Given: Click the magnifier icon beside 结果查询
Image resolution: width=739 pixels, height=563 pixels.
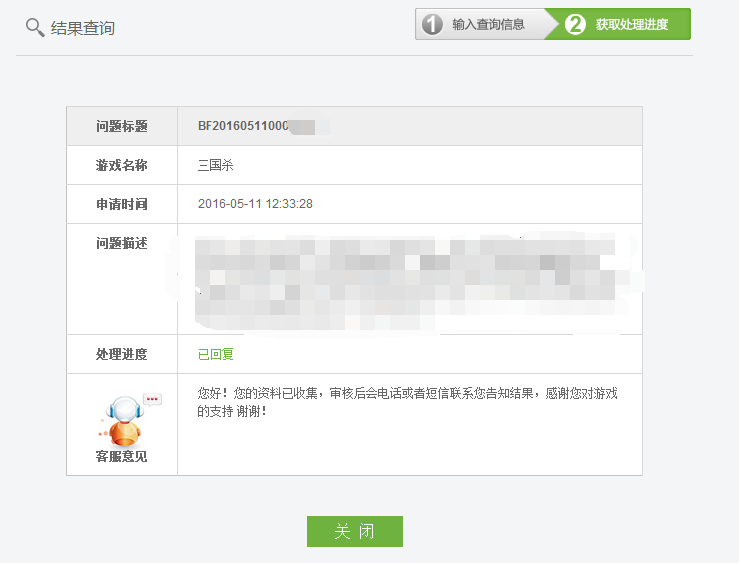Looking at the screenshot, I should pyautogui.click(x=35, y=27).
